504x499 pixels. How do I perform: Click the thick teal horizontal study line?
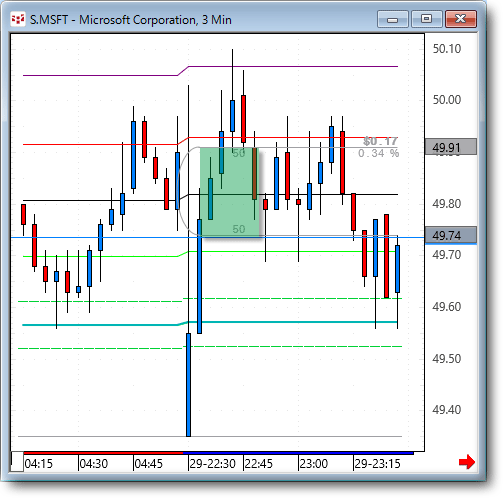tap(210, 323)
